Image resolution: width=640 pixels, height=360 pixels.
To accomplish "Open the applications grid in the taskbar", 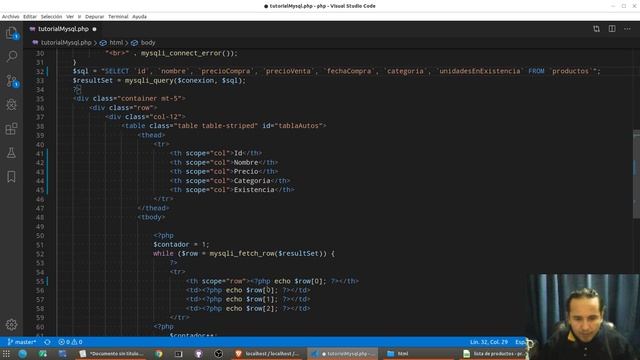I will [7, 354].
